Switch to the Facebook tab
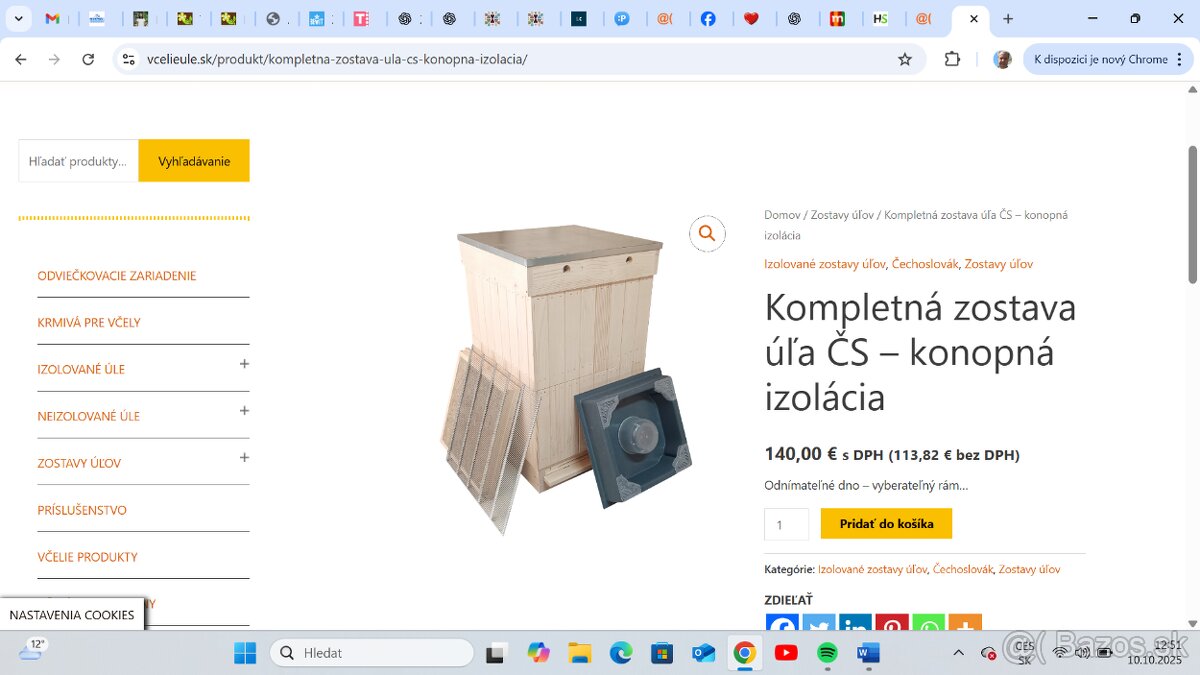Screen dimensions: 1200x675 pyautogui.click(x=708, y=19)
